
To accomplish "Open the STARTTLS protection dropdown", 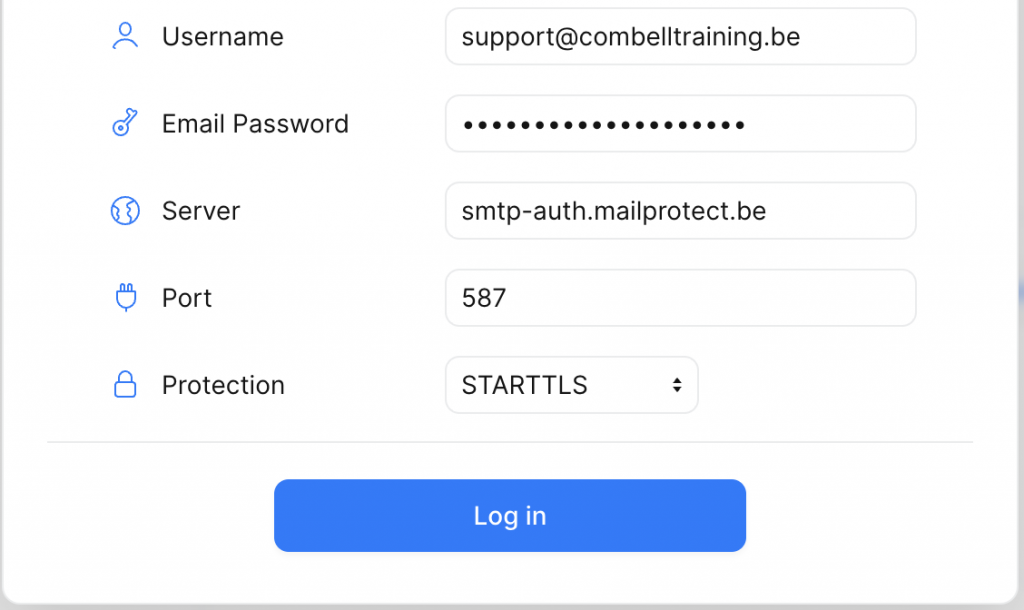I will click(x=571, y=385).
